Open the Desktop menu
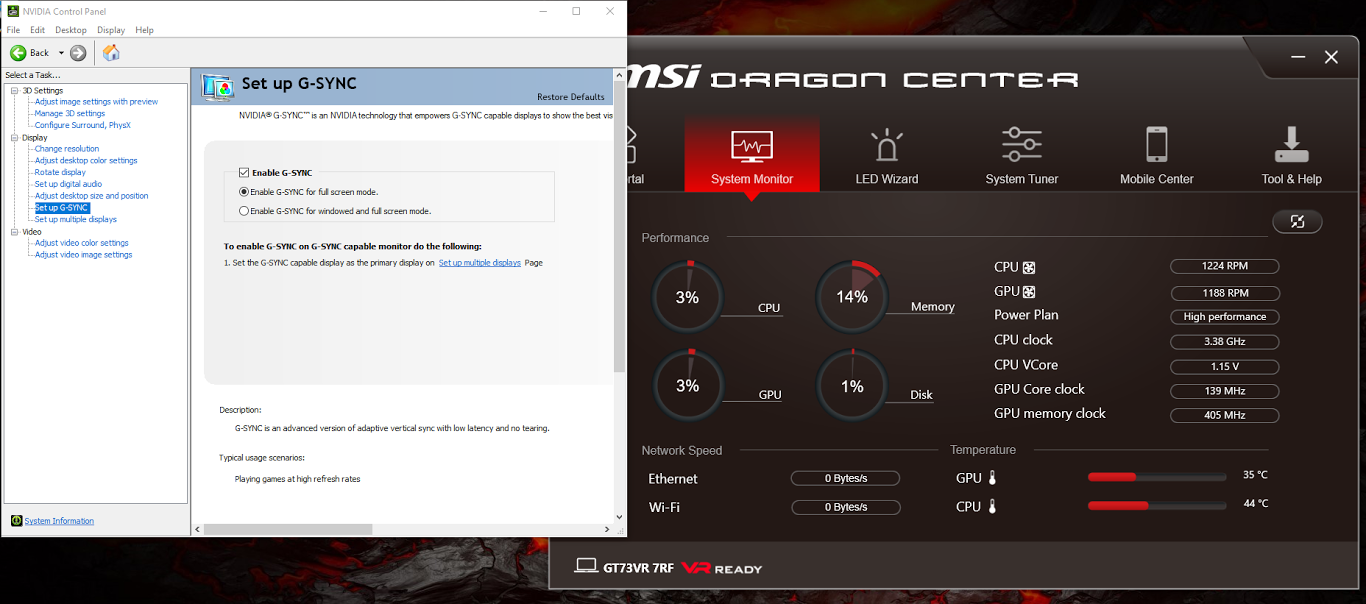Viewport: 1366px width, 604px height. click(71, 30)
